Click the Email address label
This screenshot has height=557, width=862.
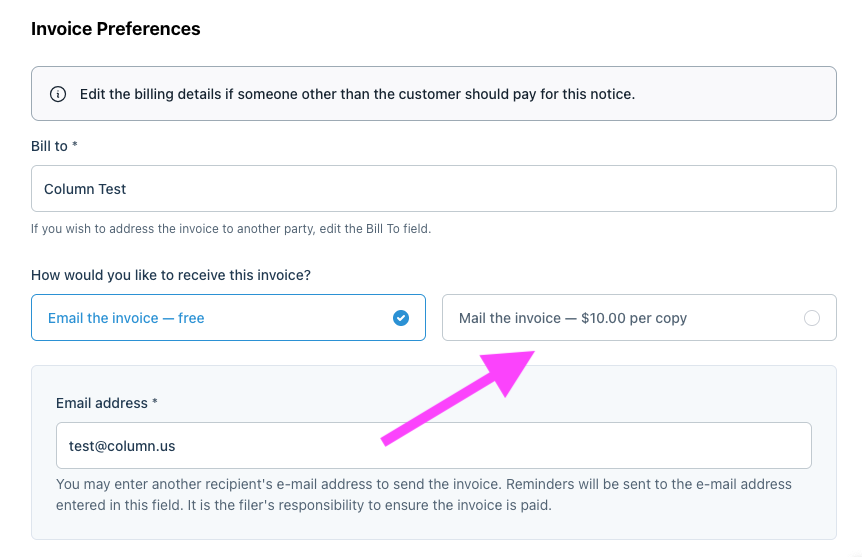pyautogui.click(x=102, y=403)
